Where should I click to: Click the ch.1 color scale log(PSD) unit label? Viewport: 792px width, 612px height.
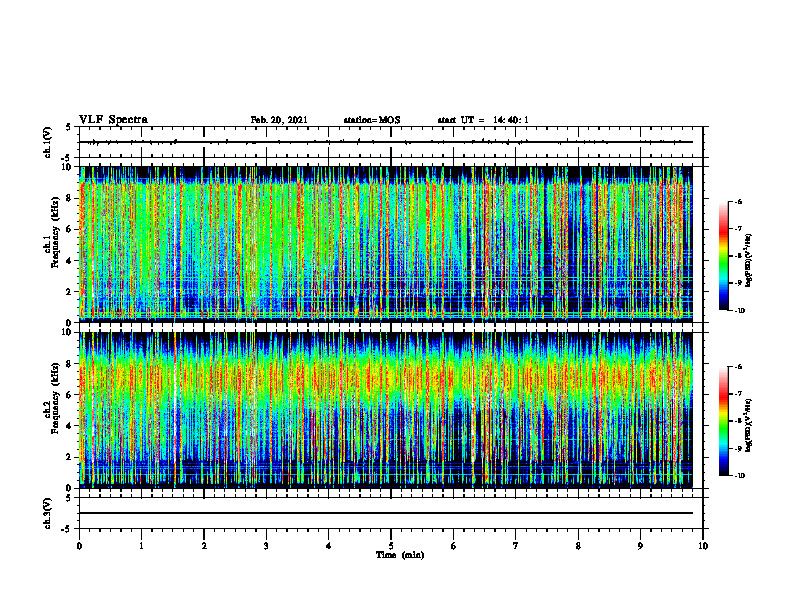749,260
